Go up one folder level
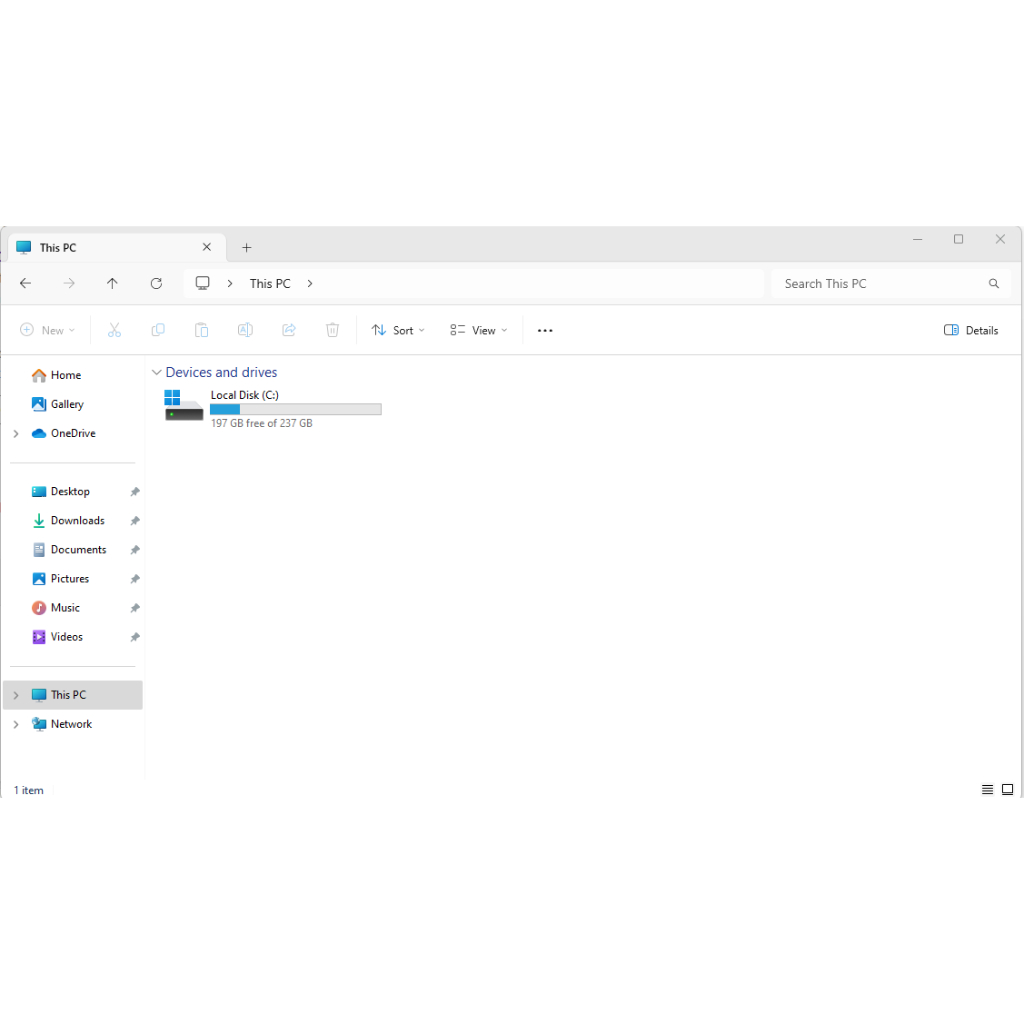This screenshot has height=1024, width=1024. pyautogui.click(x=112, y=284)
